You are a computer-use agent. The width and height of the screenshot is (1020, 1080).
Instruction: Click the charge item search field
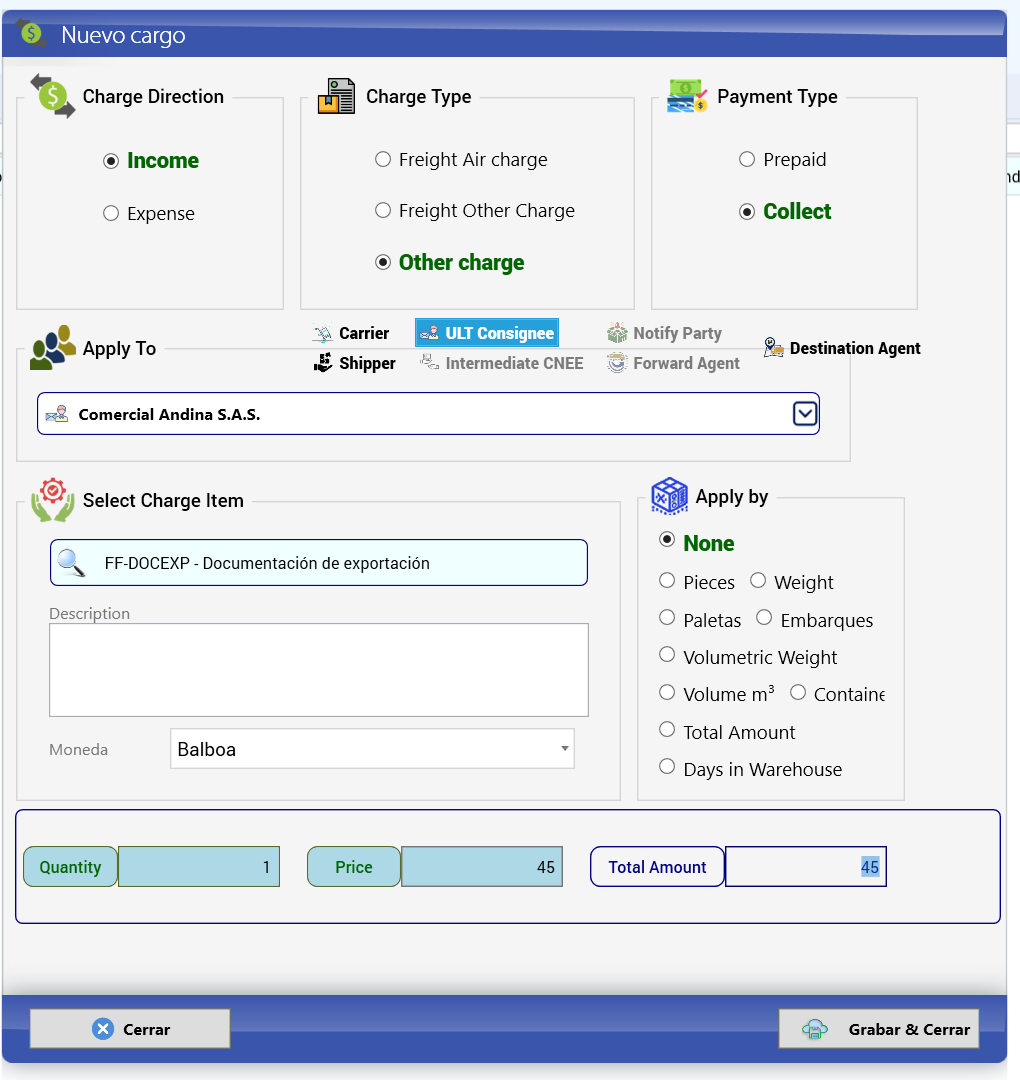[x=319, y=563]
